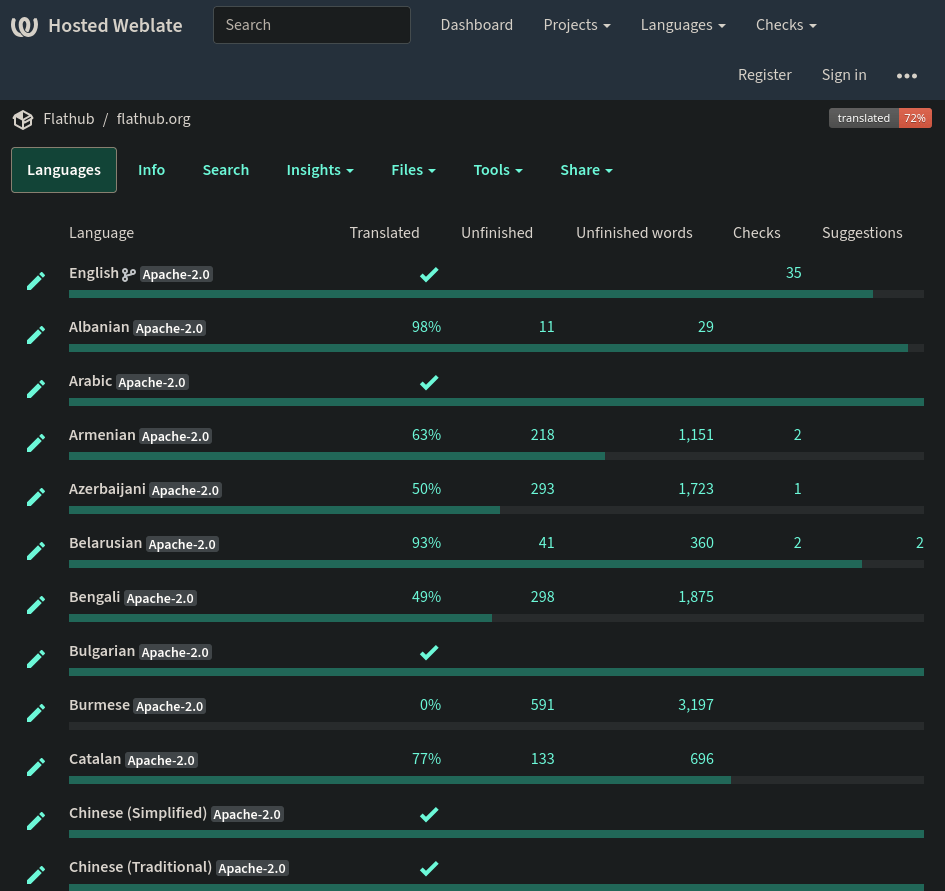The height and width of the screenshot is (891, 945).
Task: Switch to the Search tab
Action: [x=225, y=170]
